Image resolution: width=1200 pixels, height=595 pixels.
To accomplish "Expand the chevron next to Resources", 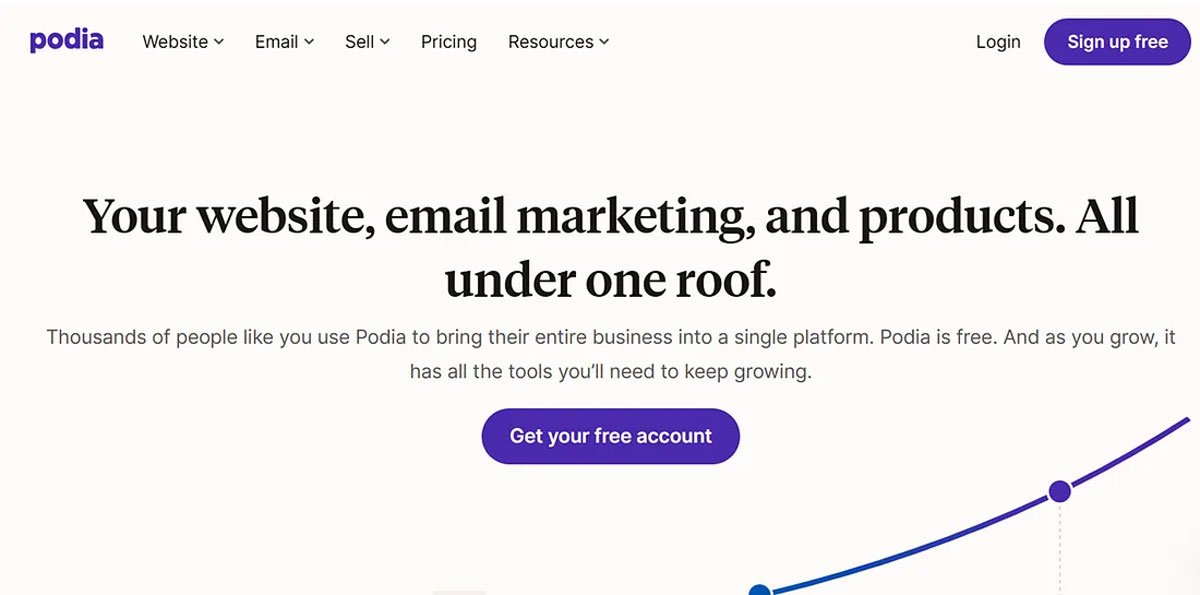I will [604, 42].
